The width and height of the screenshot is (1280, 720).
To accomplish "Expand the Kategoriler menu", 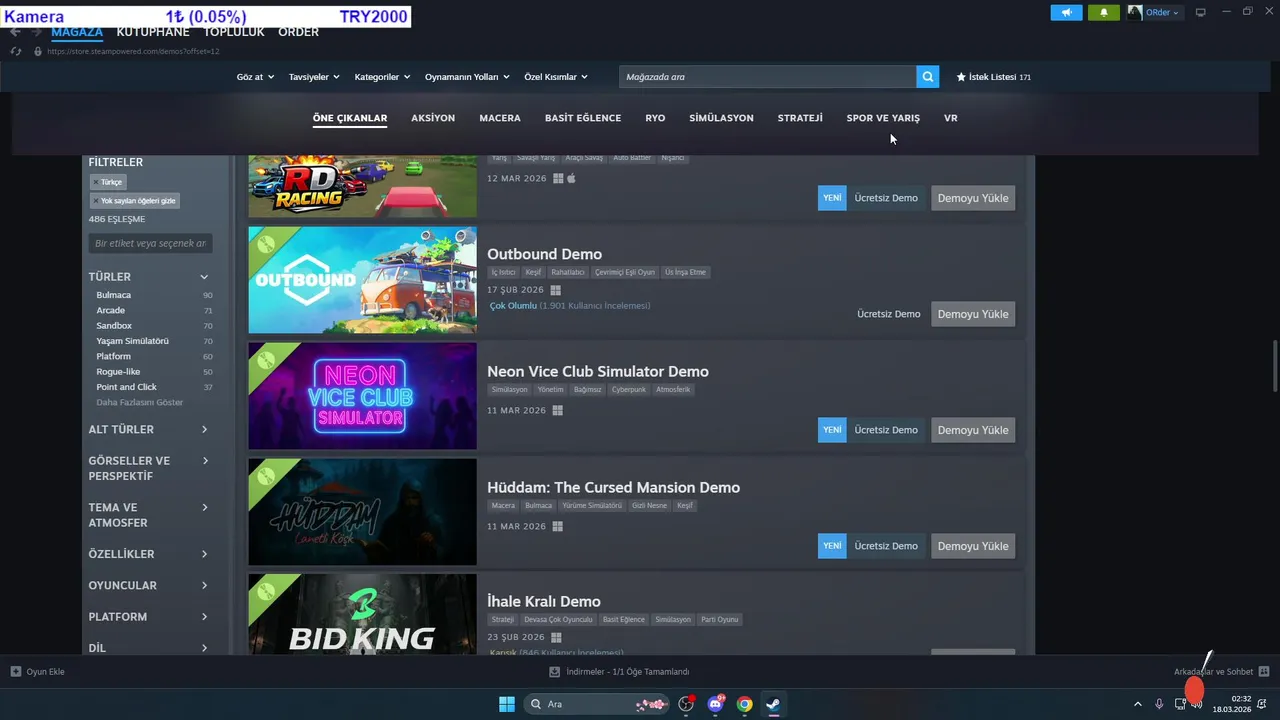I will point(382,77).
